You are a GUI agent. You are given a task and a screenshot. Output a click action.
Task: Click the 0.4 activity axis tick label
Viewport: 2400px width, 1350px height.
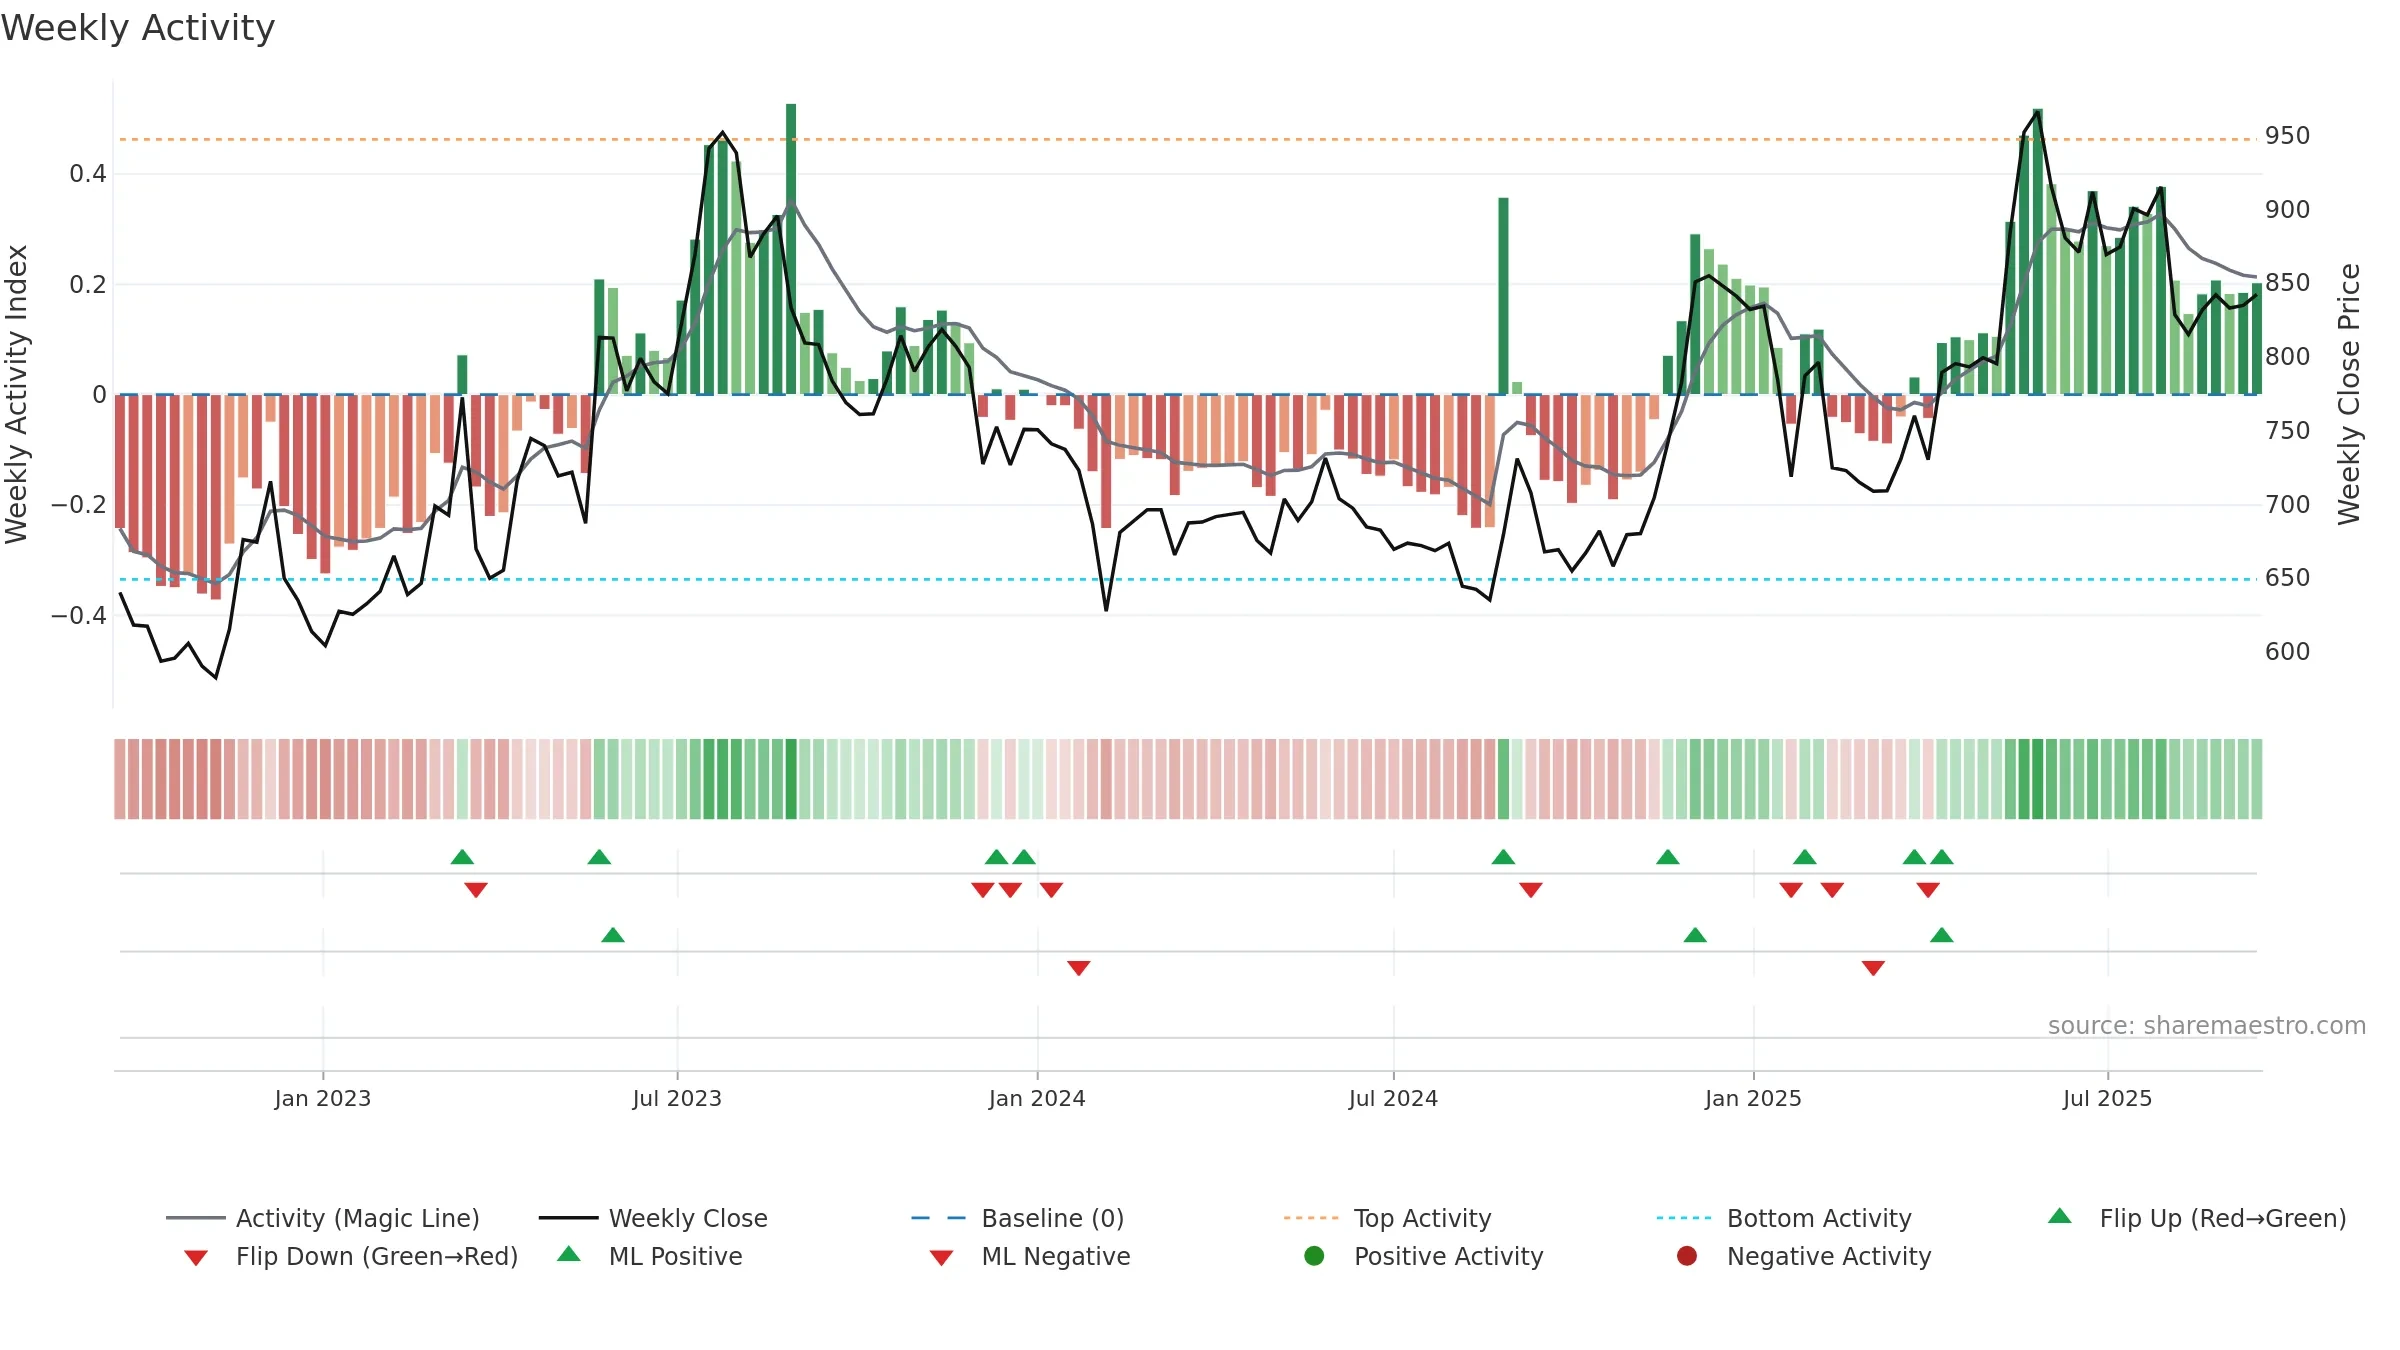tap(88, 174)
